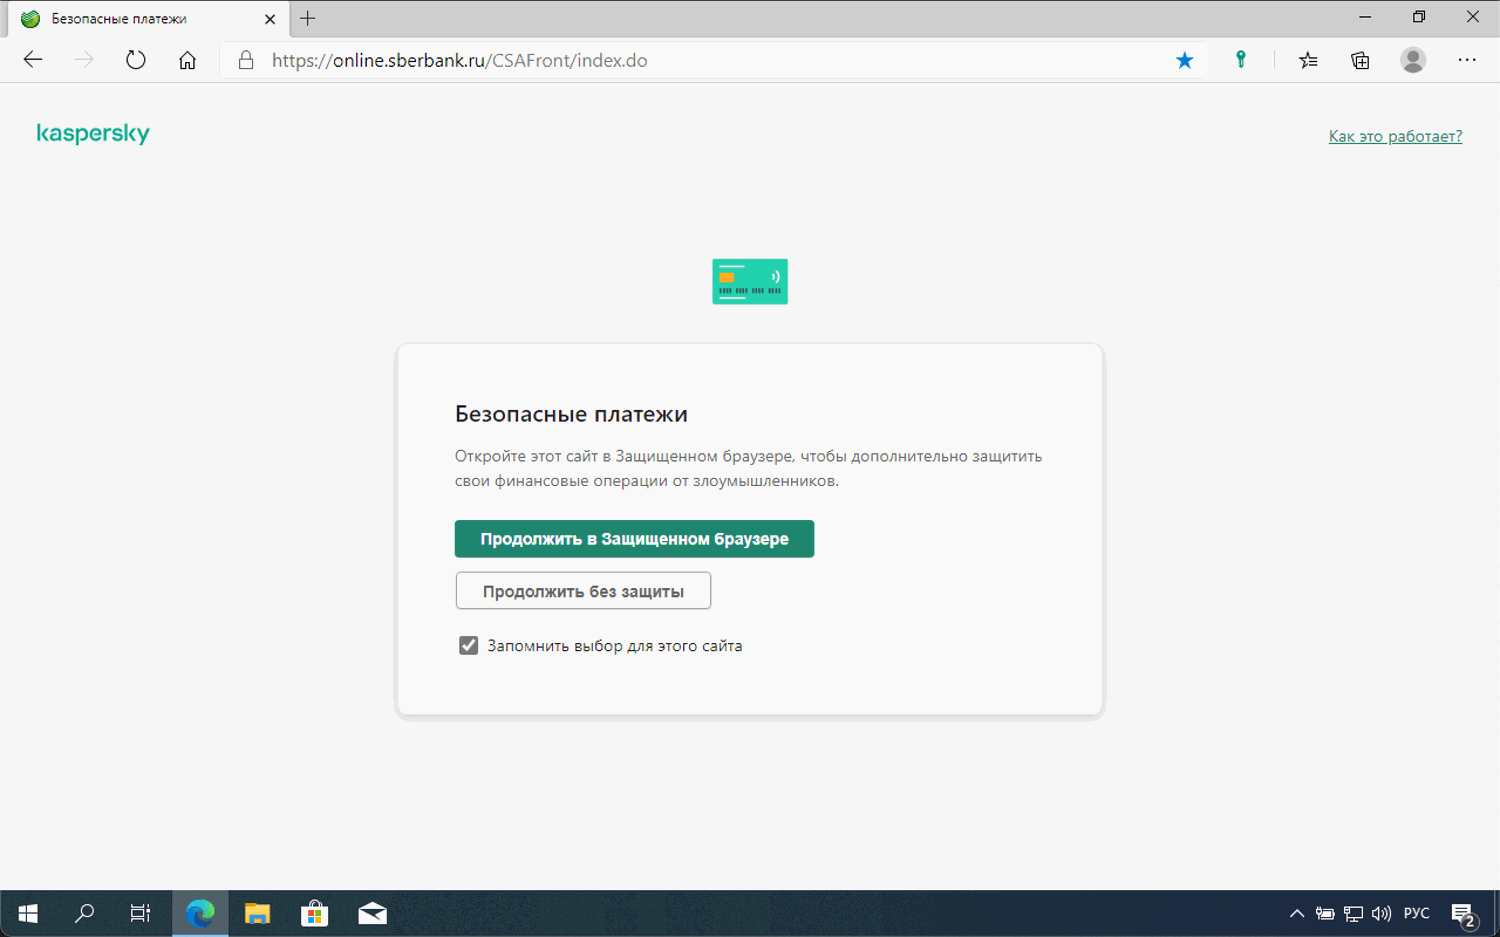Image resolution: width=1500 pixels, height=937 pixels.
Task: Minimize the browser window
Action: click(1365, 17)
